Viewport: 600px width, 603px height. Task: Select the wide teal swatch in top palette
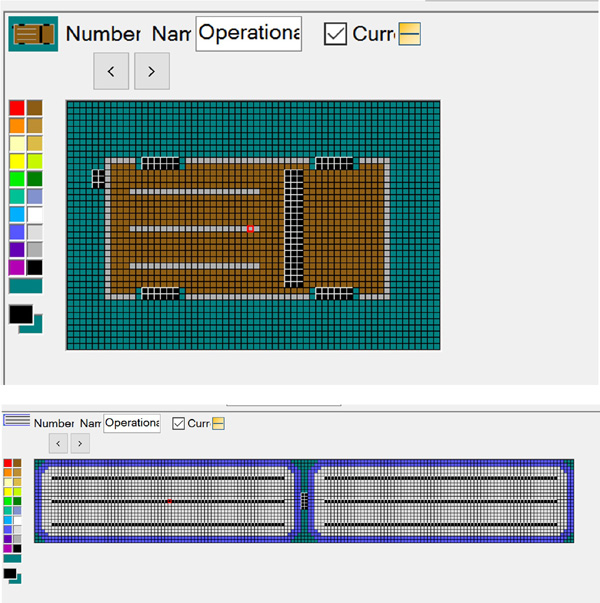point(26,286)
